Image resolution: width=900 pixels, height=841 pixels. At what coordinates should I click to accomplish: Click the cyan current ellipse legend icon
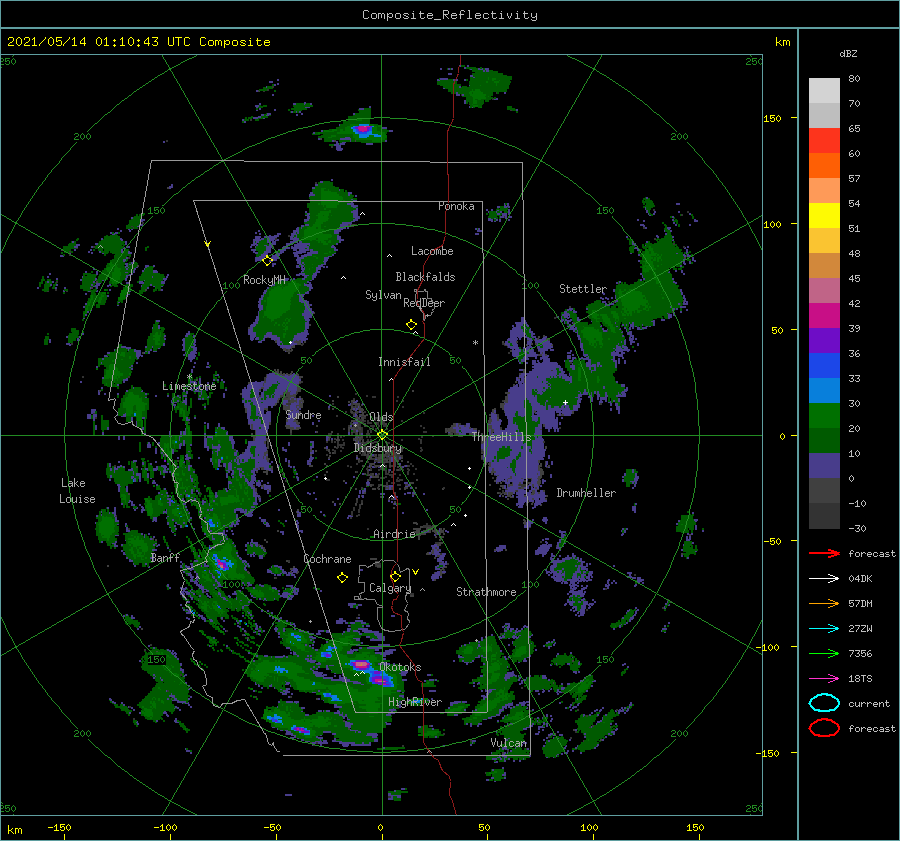coord(824,703)
